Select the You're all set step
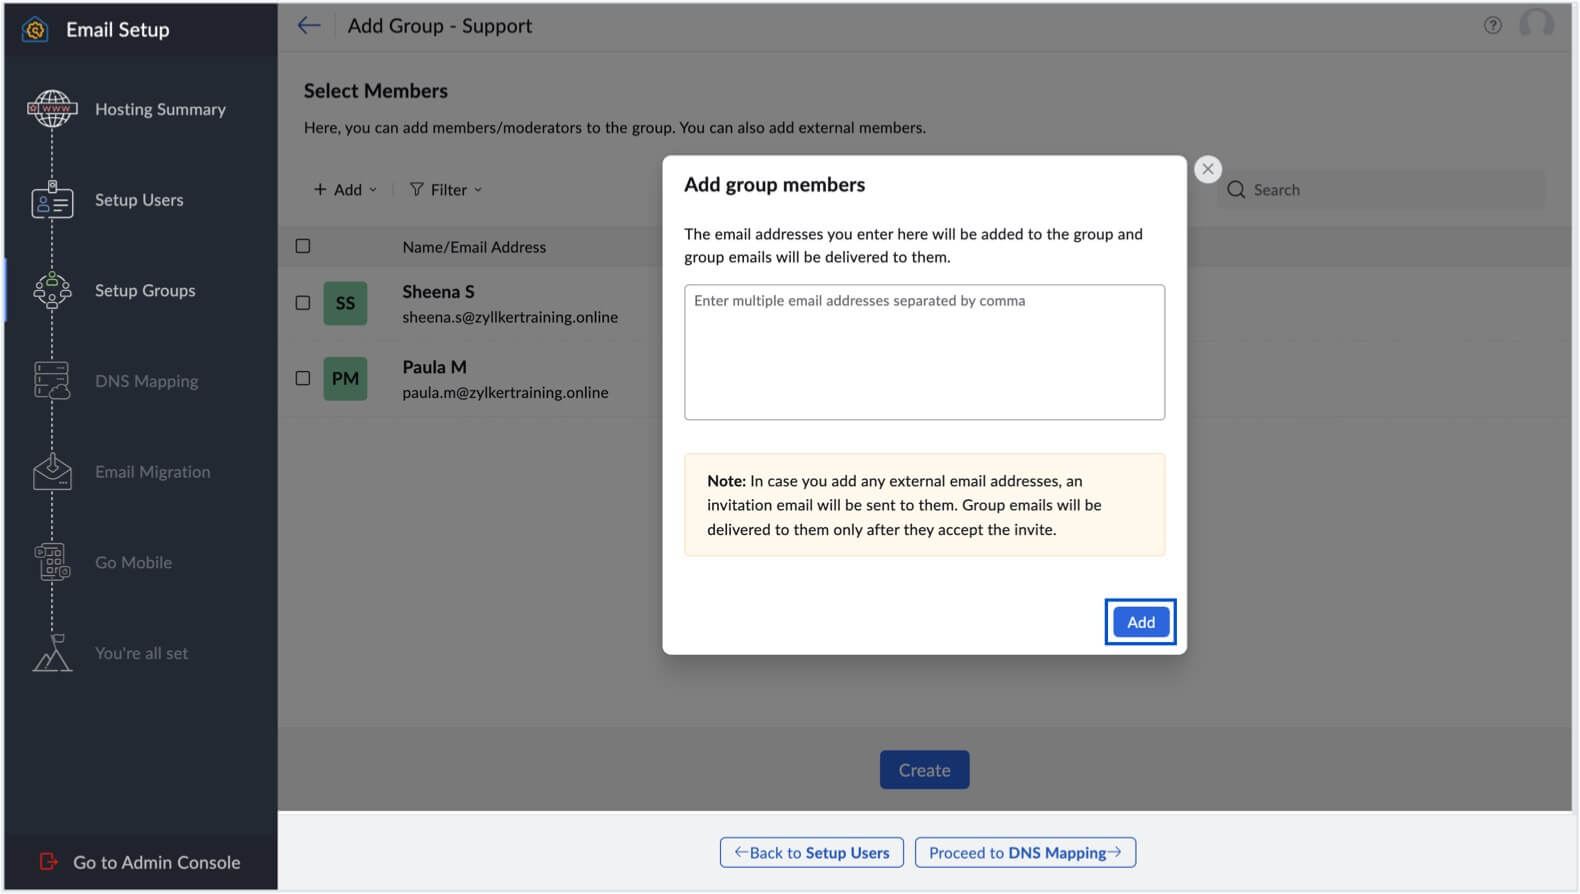The image size is (1580, 894). tap(141, 653)
